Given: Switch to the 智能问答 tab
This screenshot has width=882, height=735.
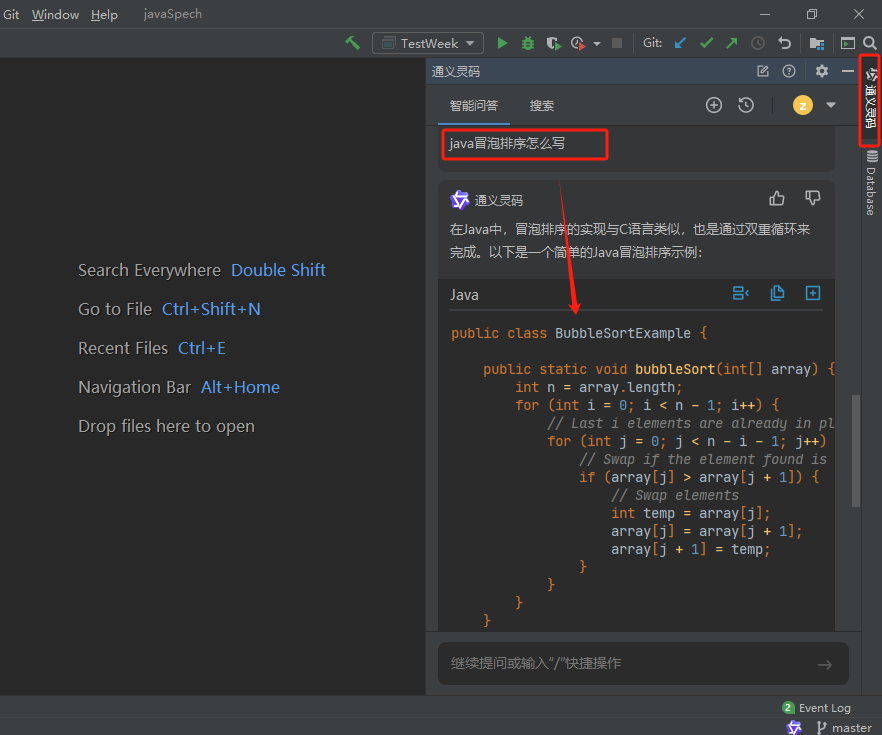Looking at the screenshot, I should 474,106.
